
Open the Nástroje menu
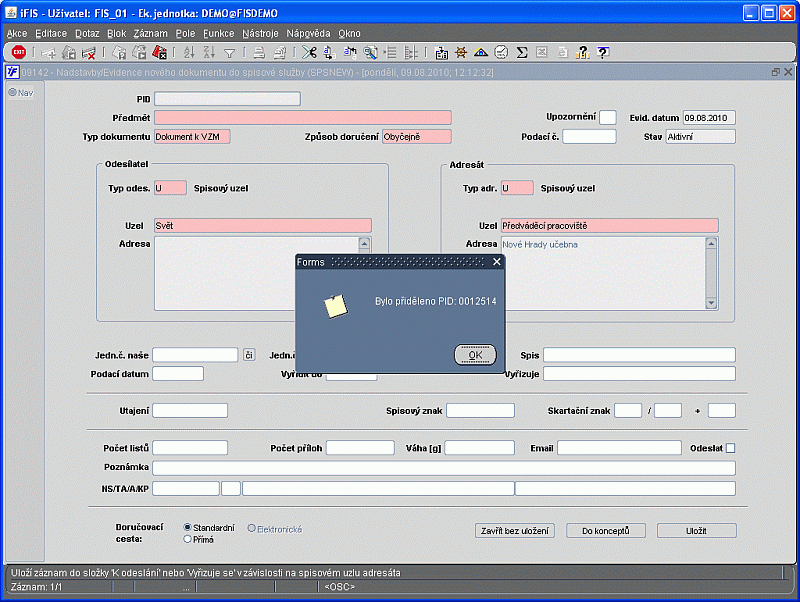[260, 34]
